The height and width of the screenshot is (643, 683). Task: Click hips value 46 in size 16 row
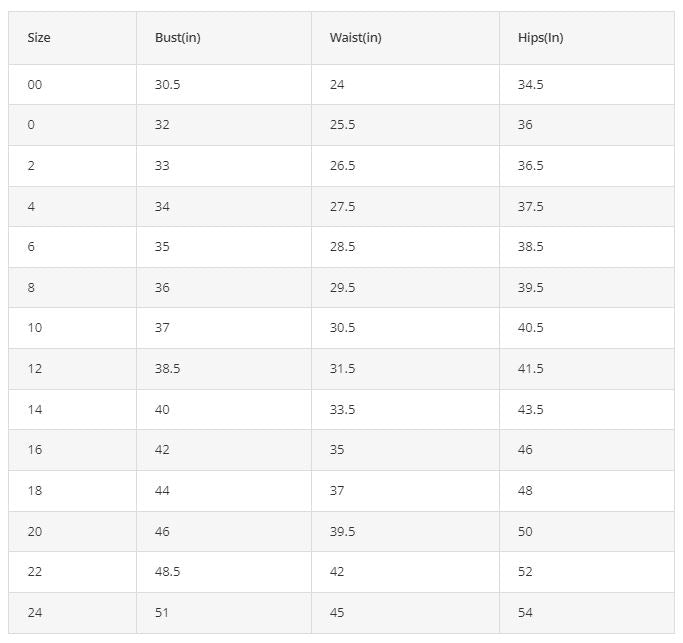click(525, 450)
